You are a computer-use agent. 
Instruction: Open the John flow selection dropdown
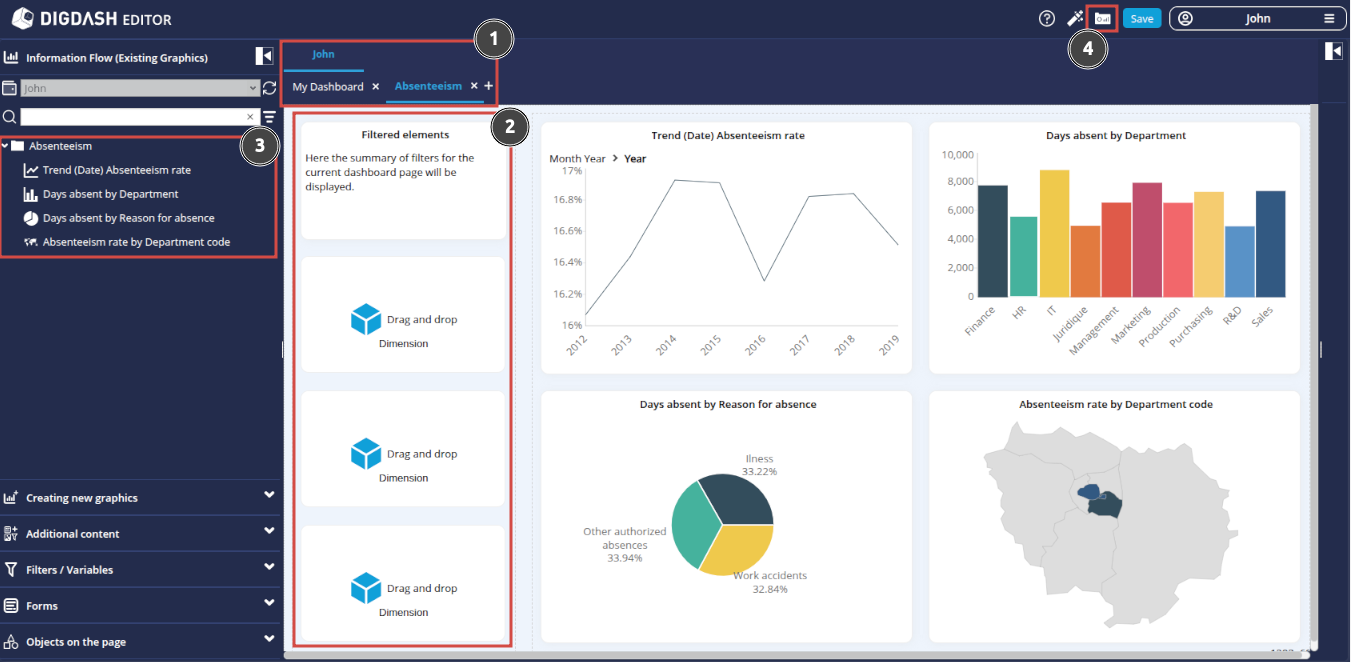138,88
